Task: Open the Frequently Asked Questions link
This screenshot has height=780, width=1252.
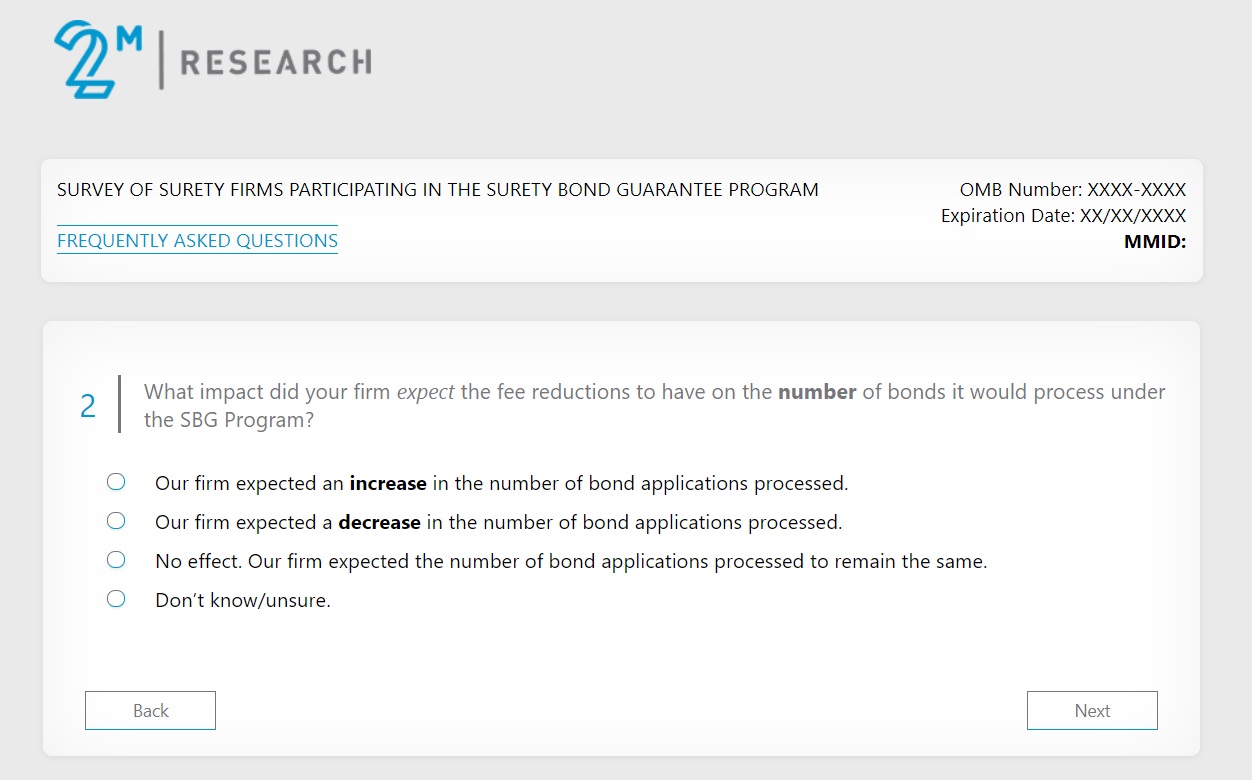Action: pyautogui.click(x=197, y=241)
